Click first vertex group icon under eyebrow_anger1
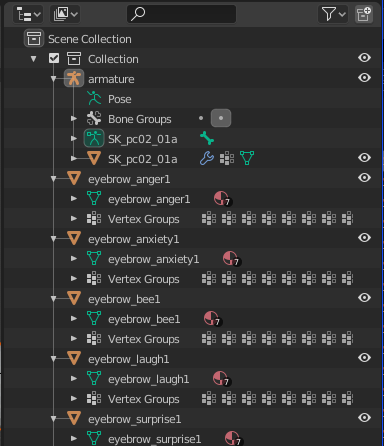This screenshot has width=384, height=446. (209, 218)
